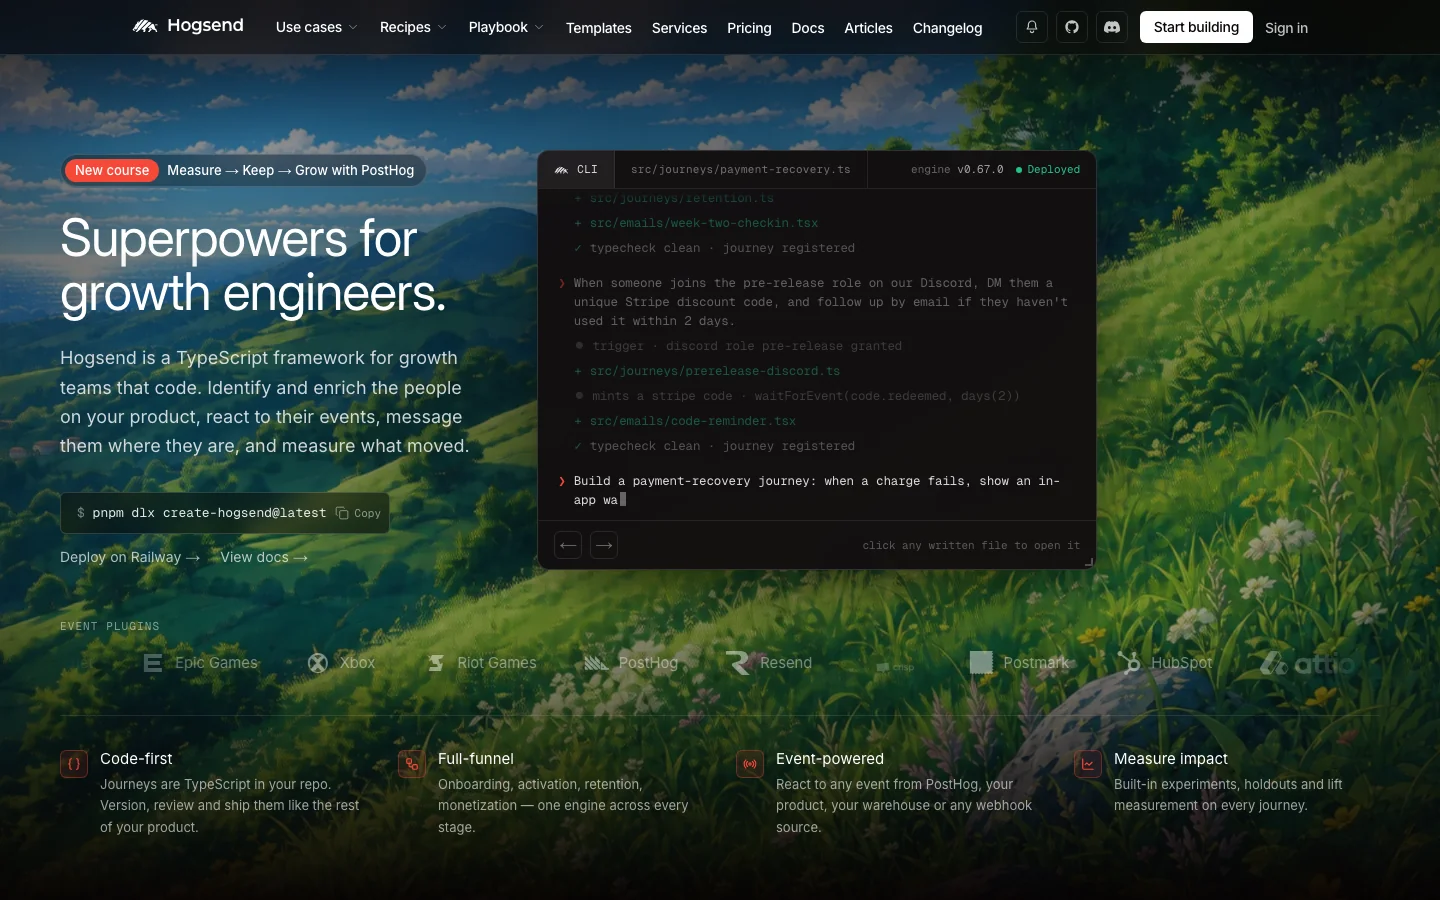Screen dimensions: 1440x900
Task: Click the Superpowers for growth engineers headline
Action: point(253,266)
